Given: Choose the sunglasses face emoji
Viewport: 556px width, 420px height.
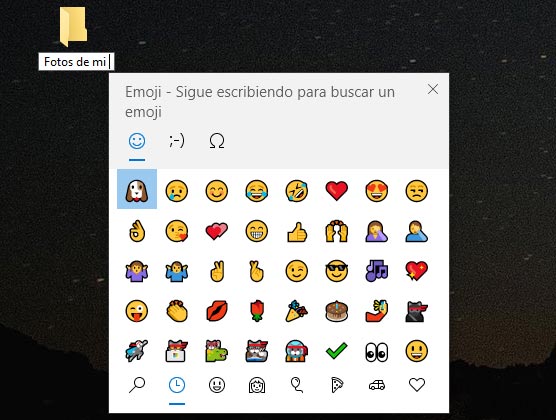Looking at the screenshot, I should pyautogui.click(x=337, y=271).
